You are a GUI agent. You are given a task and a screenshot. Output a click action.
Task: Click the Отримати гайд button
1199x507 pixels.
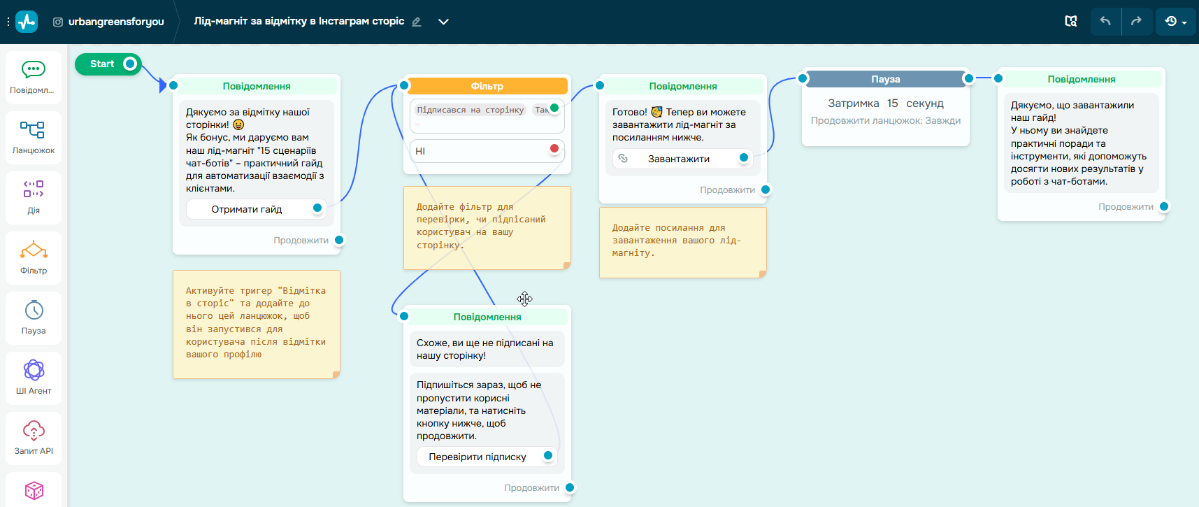pyautogui.click(x=247, y=209)
